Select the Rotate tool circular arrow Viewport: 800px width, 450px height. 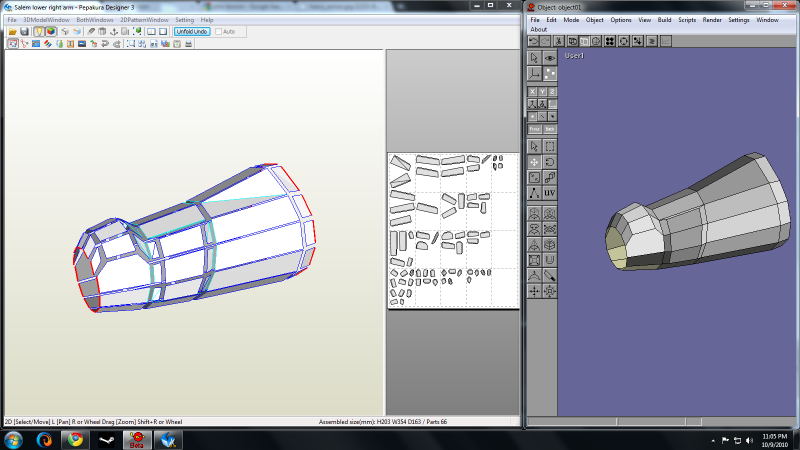[549, 162]
